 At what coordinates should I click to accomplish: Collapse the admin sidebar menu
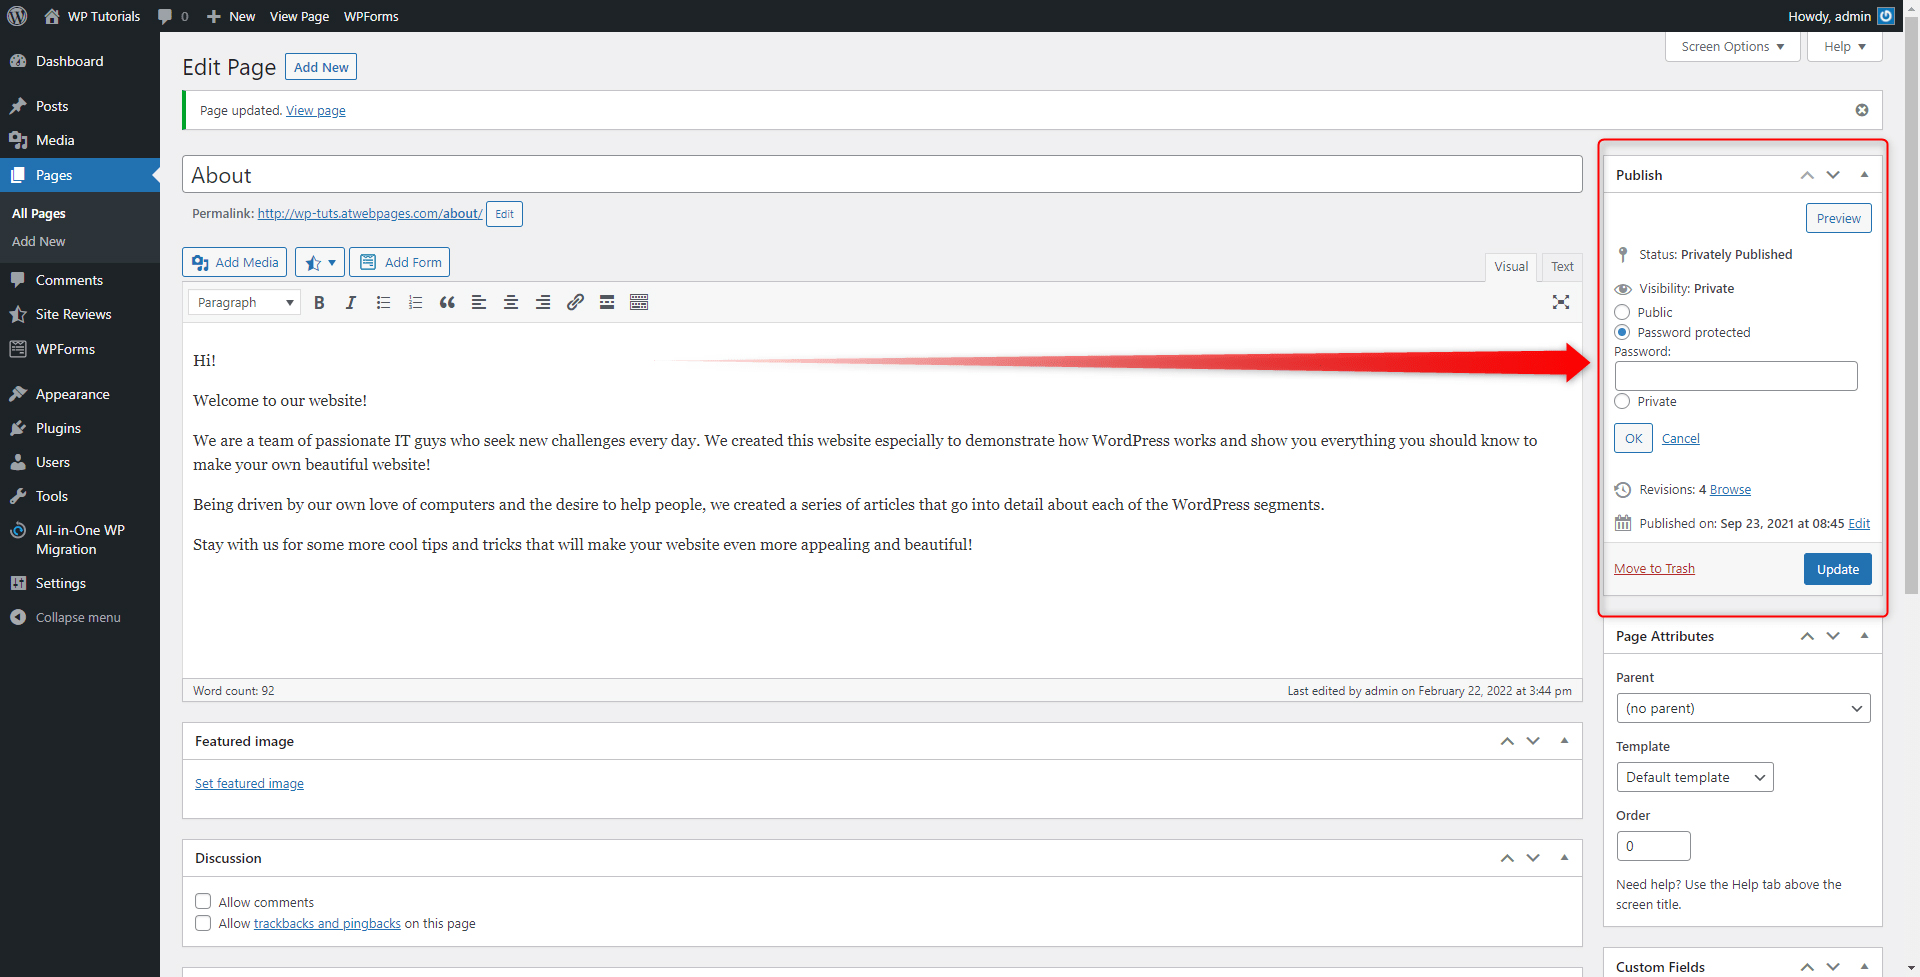[80, 617]
